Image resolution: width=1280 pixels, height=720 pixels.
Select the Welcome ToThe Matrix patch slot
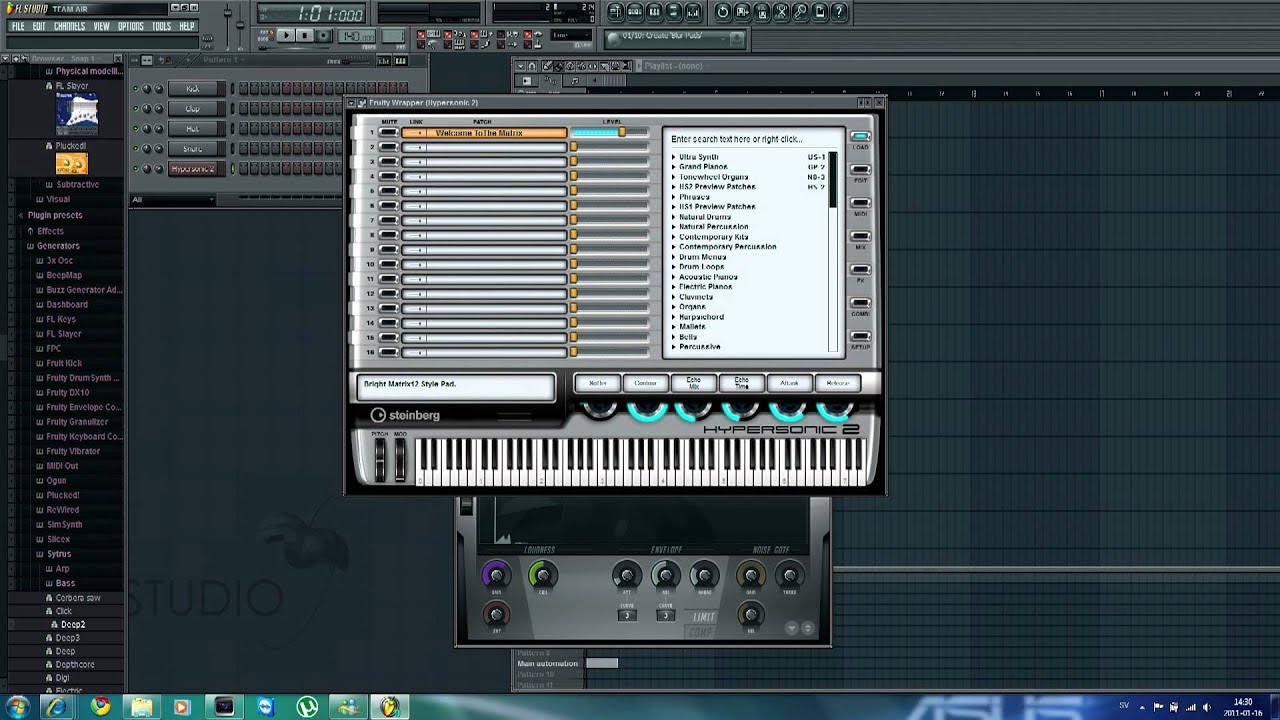484,132
